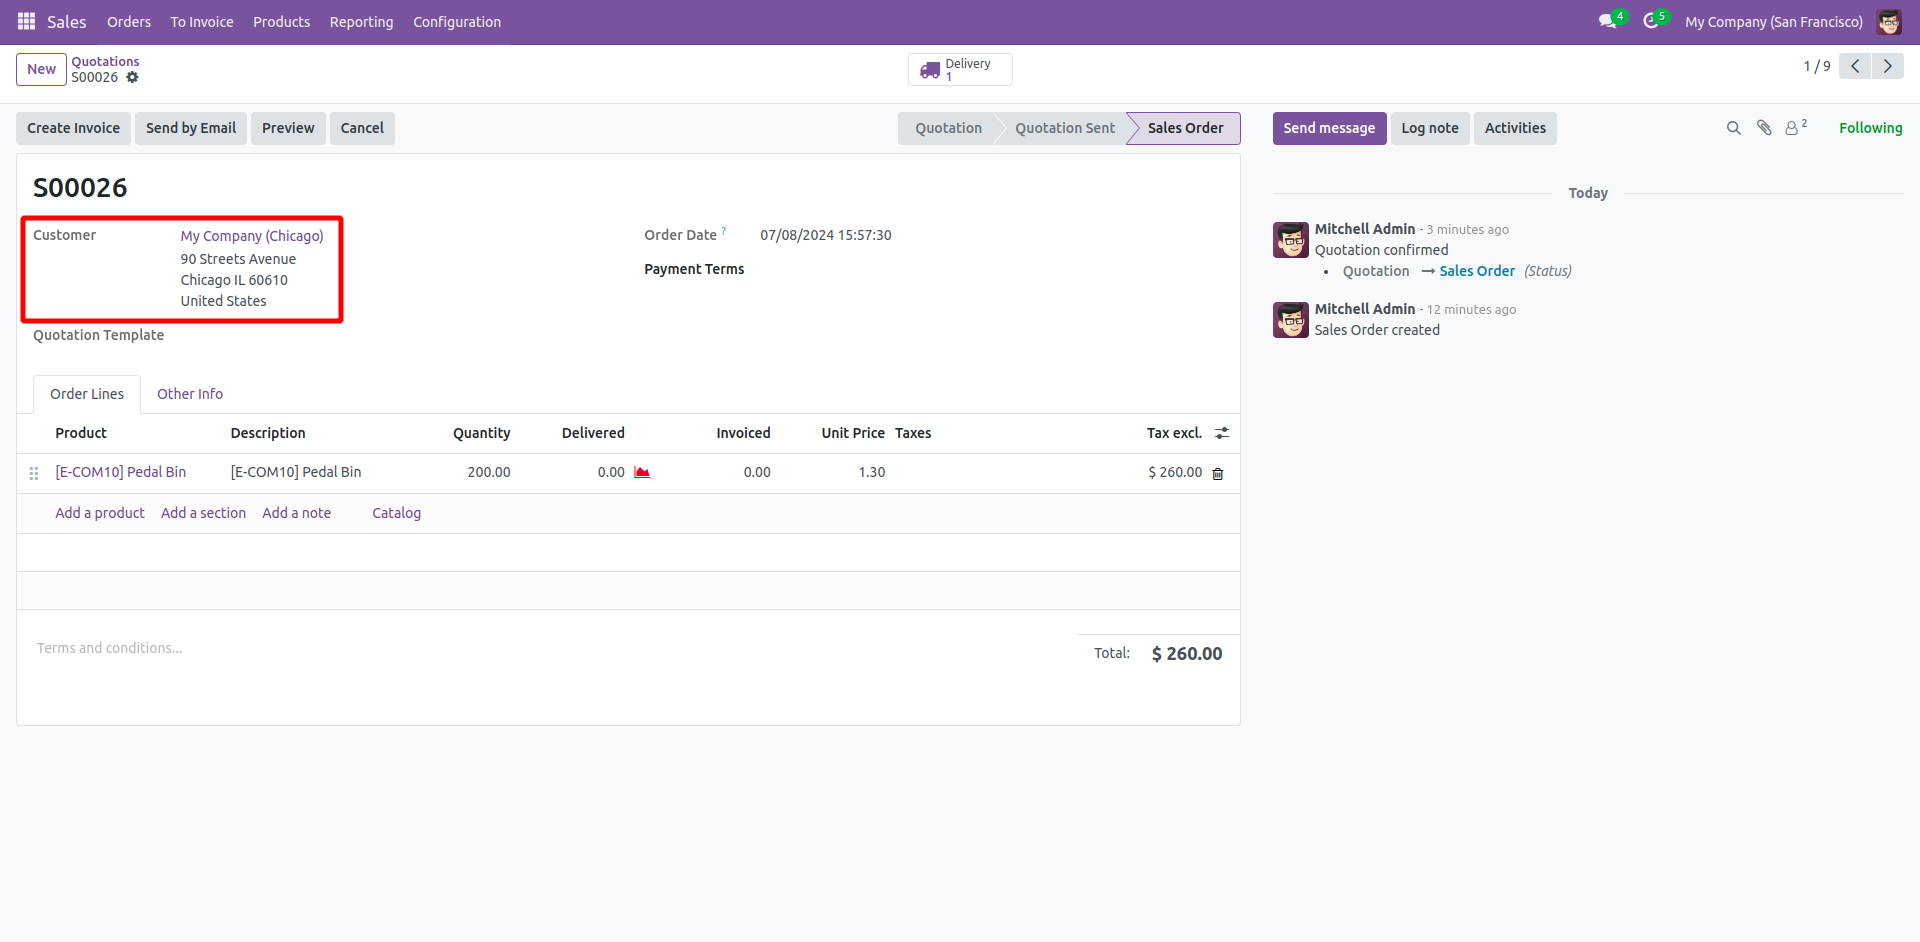Click the gear icon next to S00026

[x=132, y=77]
